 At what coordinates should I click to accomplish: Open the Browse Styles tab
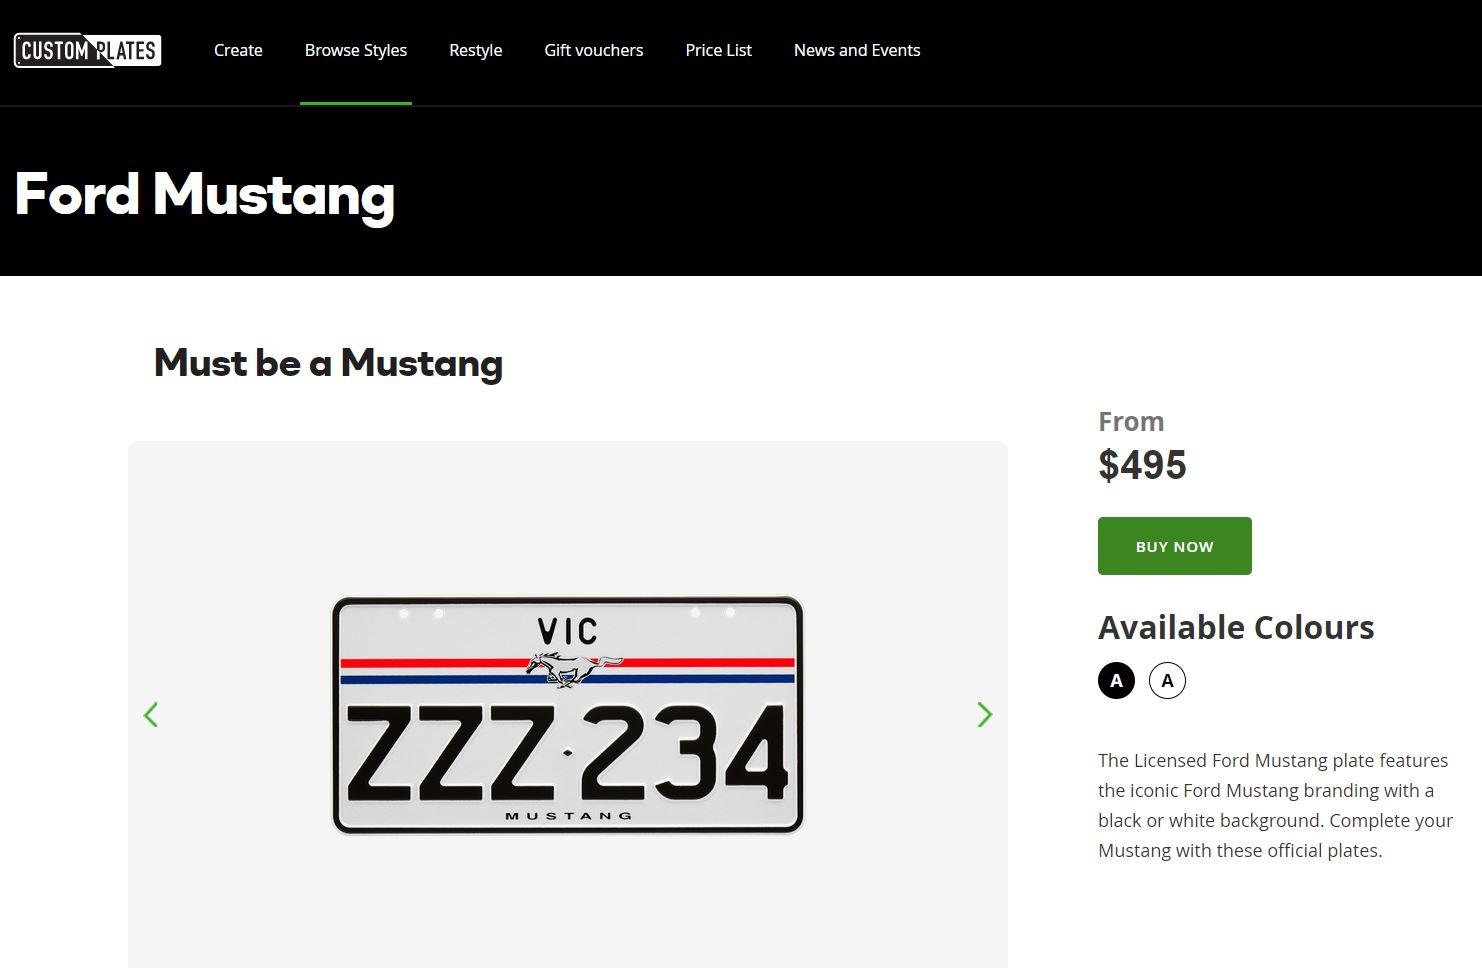click(x=356, y=50)
